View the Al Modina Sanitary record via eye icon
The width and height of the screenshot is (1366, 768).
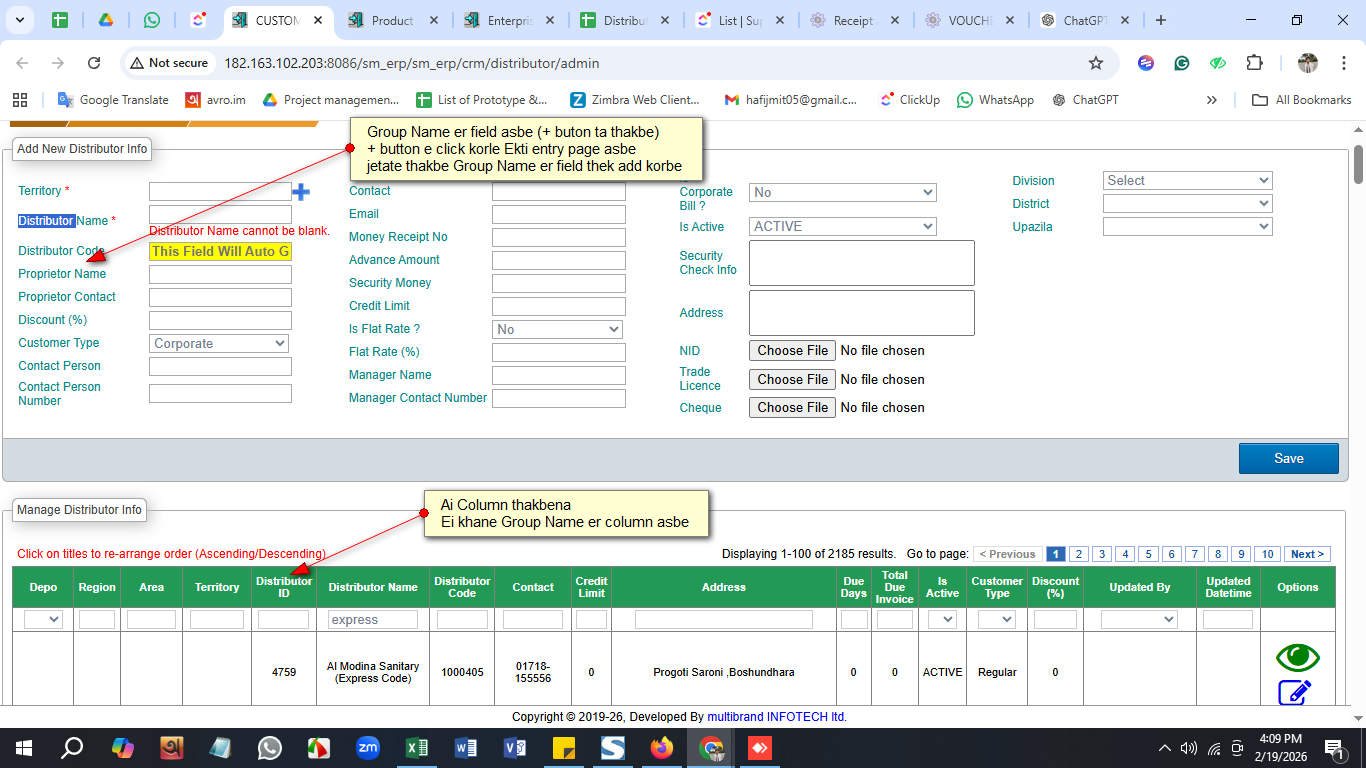(1297, 657)
